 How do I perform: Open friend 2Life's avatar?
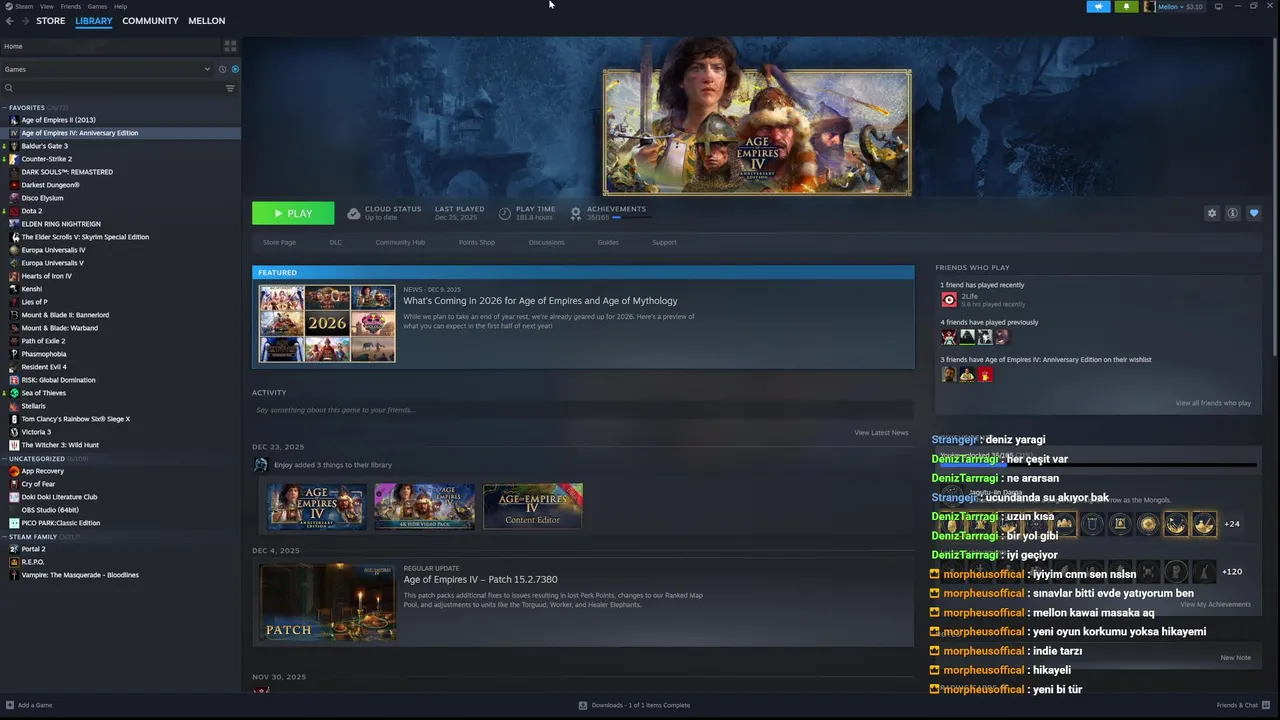(x=949, y=300)
